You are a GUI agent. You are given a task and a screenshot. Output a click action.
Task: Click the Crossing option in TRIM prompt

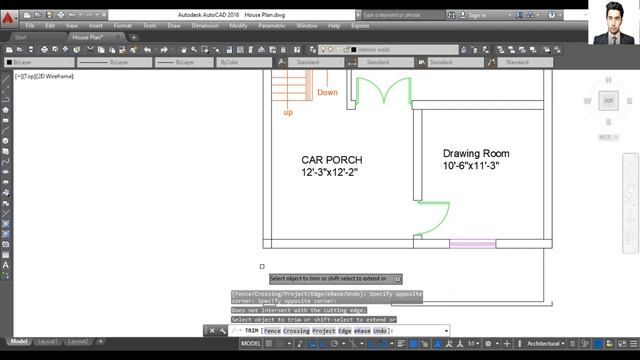point(296,331)
